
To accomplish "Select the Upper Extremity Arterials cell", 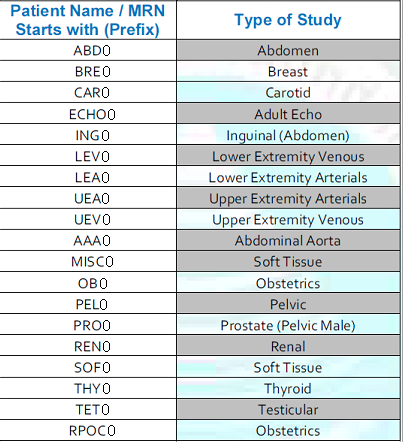I will click(x=288, y=198).
